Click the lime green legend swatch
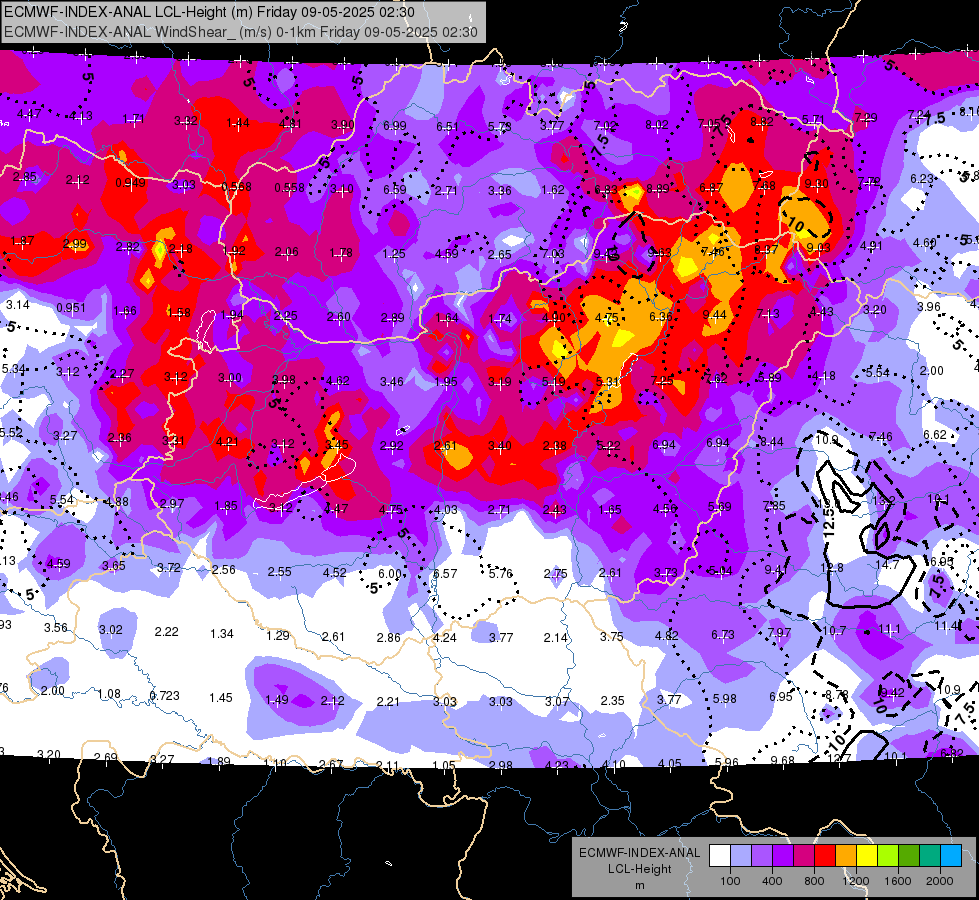 click(888, 856)
